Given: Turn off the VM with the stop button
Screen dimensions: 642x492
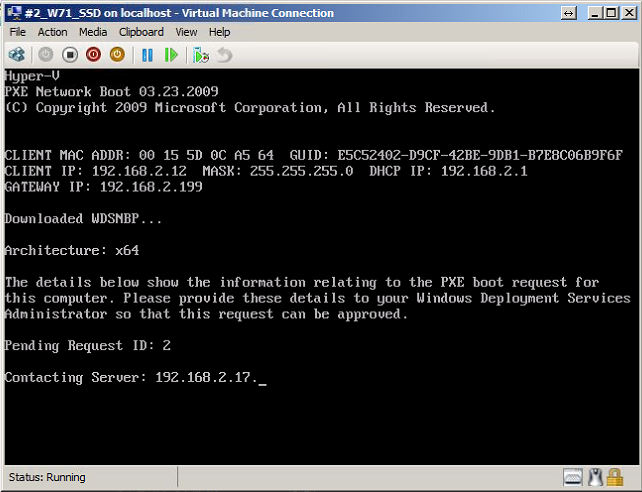Looking at the screenshot, I should (x=70, y=54).
